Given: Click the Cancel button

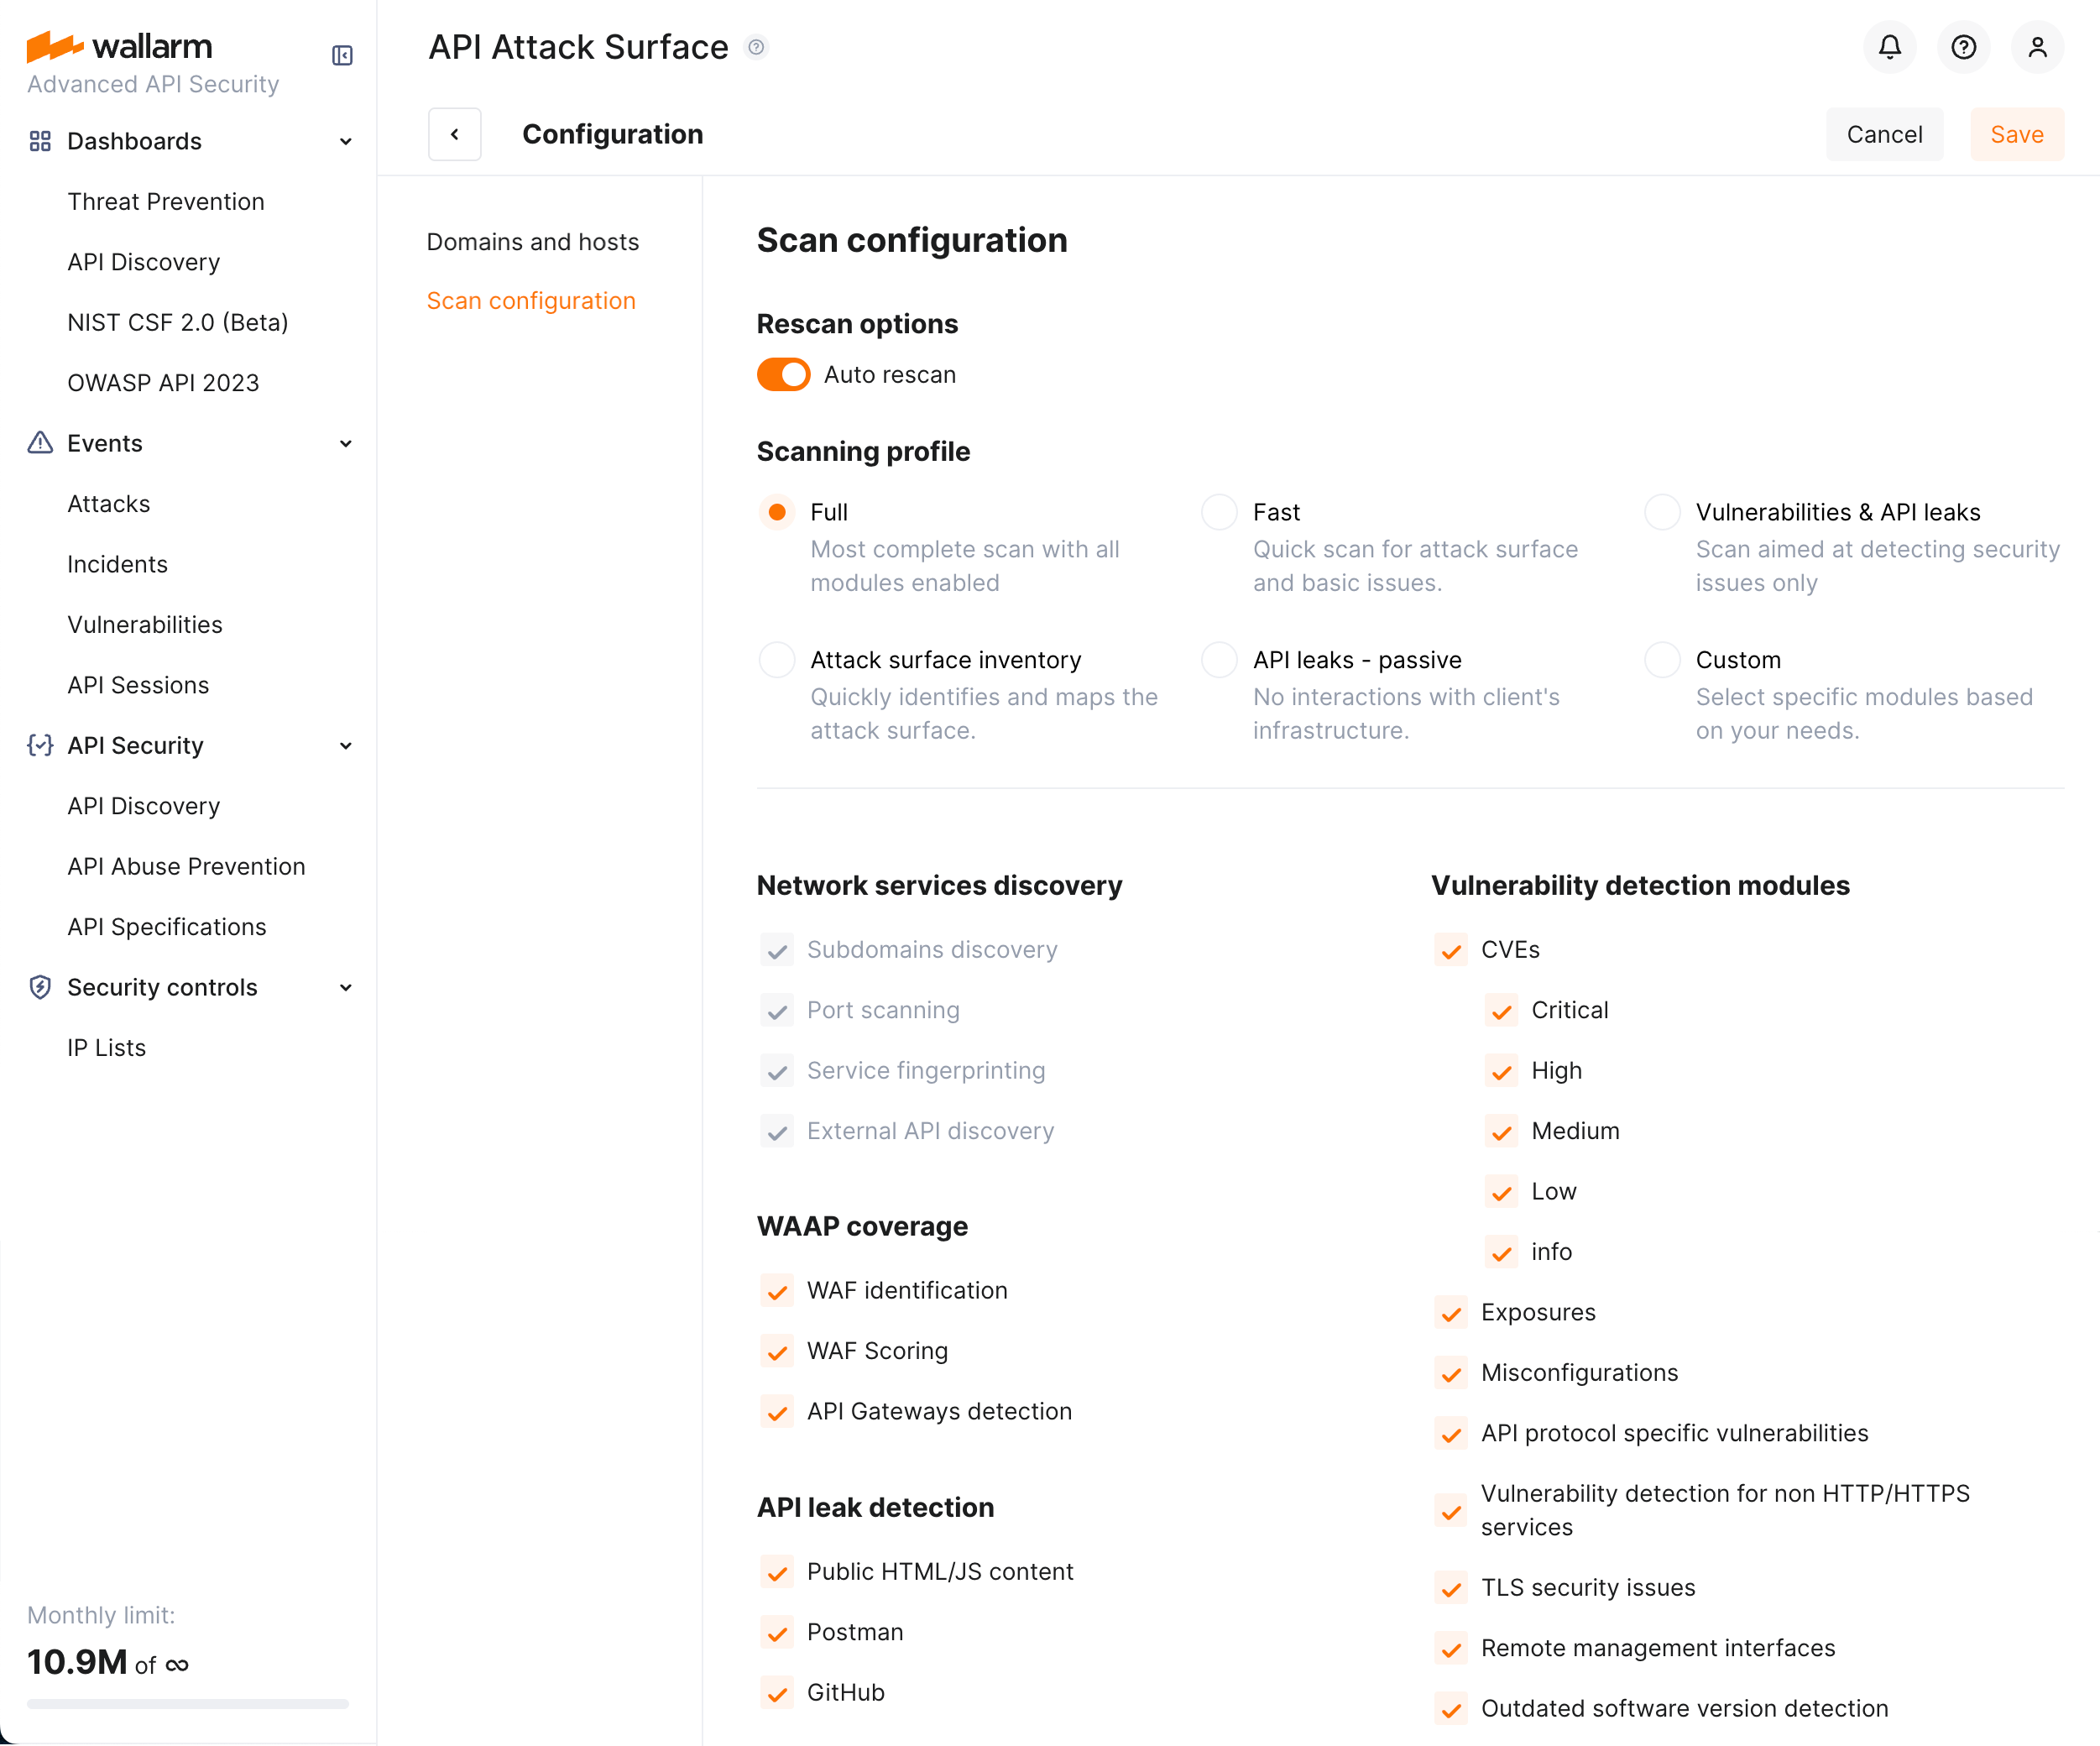Looking at the screenshot, I should click(1884, 134).
